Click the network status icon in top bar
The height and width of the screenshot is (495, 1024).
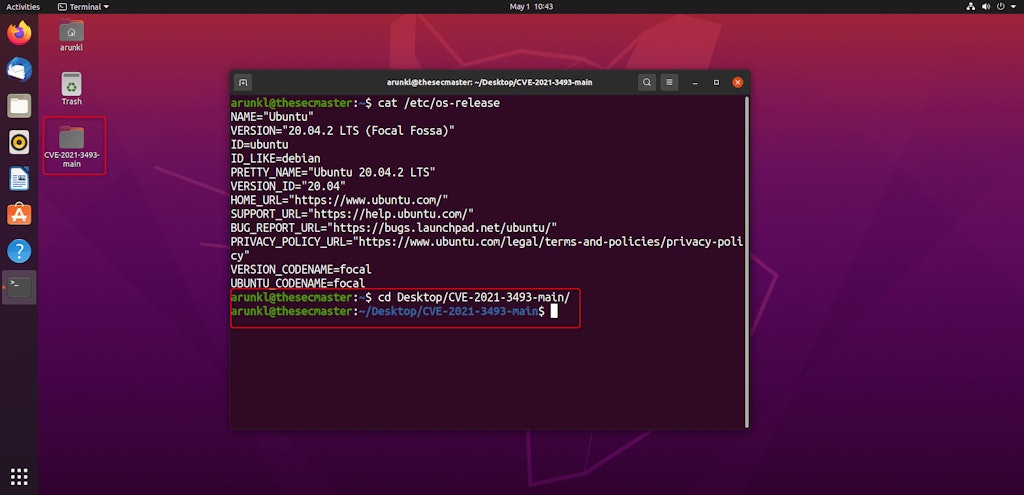(x=970, y=7)
